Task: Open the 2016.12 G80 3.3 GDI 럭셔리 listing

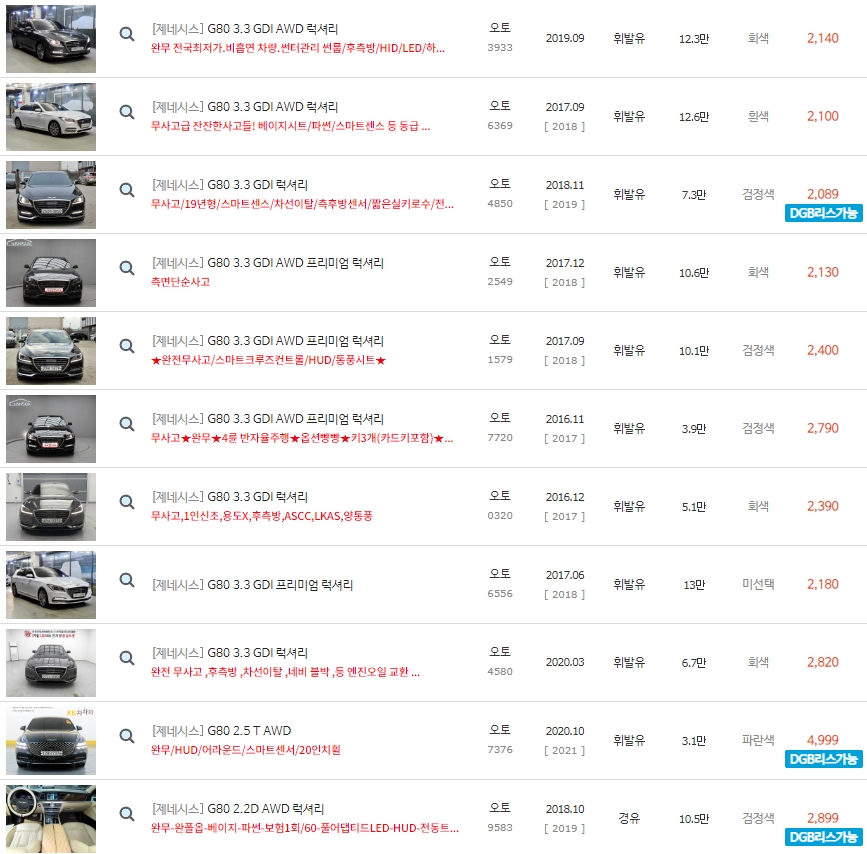Action: coord(230,496)
